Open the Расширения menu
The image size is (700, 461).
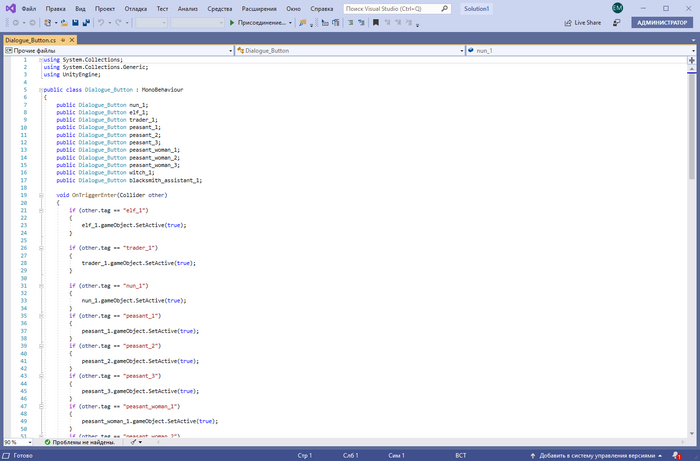tap(259, 8)
